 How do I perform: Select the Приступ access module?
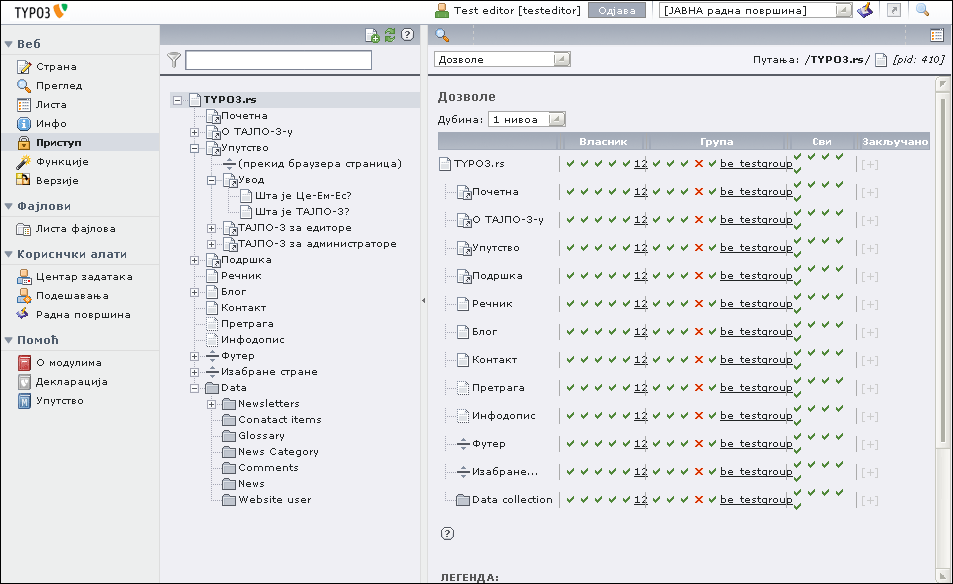pyautogui.click(x=58, y=143)
